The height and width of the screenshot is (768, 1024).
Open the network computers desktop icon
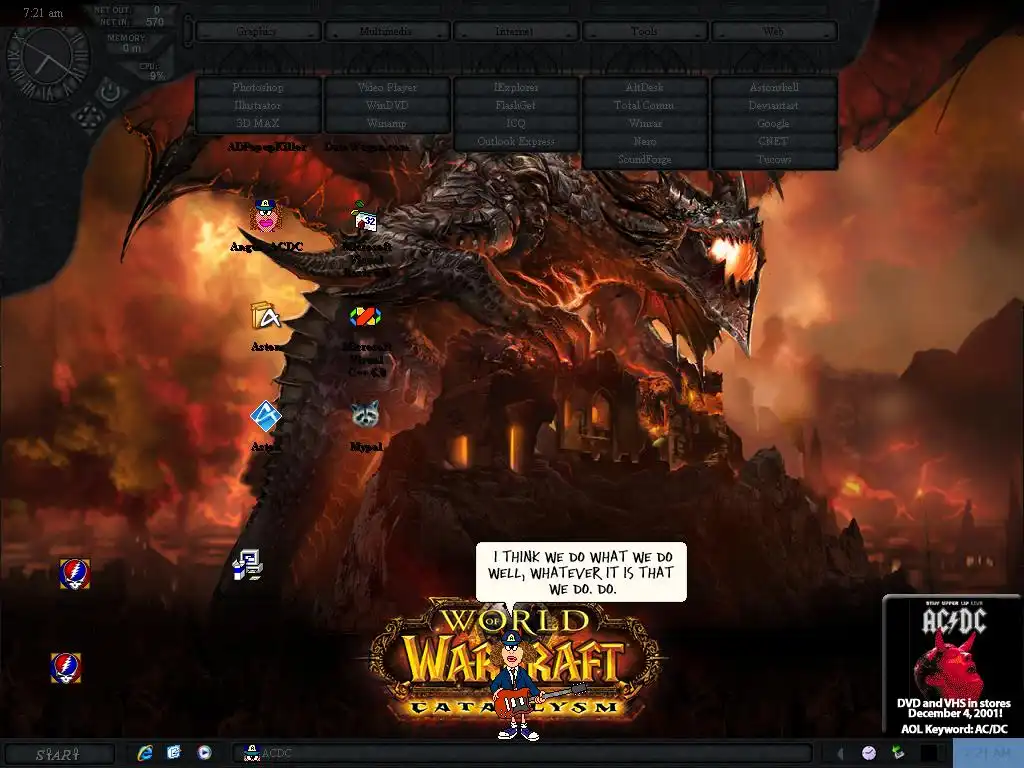pyautogui.click(x=248, y=566)
